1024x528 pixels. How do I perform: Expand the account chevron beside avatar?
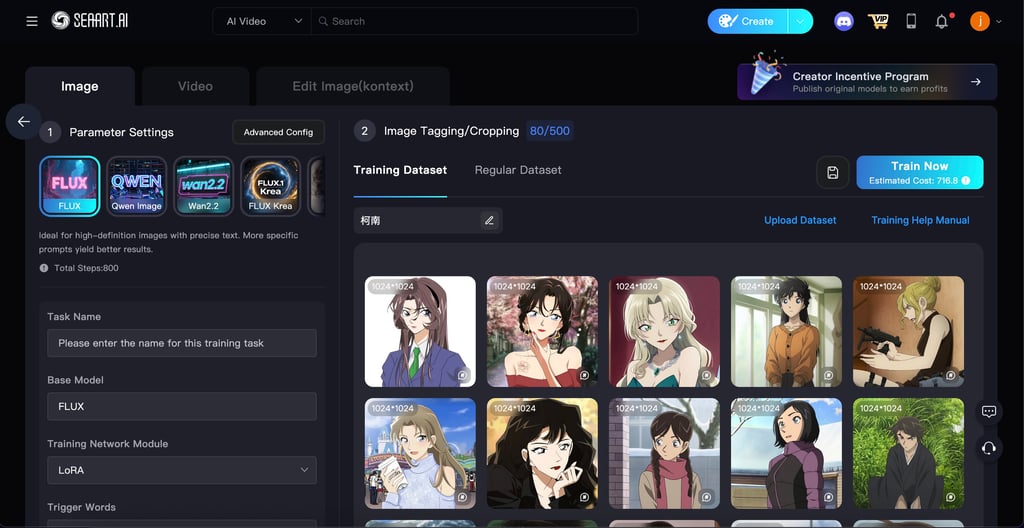[999, 22]
